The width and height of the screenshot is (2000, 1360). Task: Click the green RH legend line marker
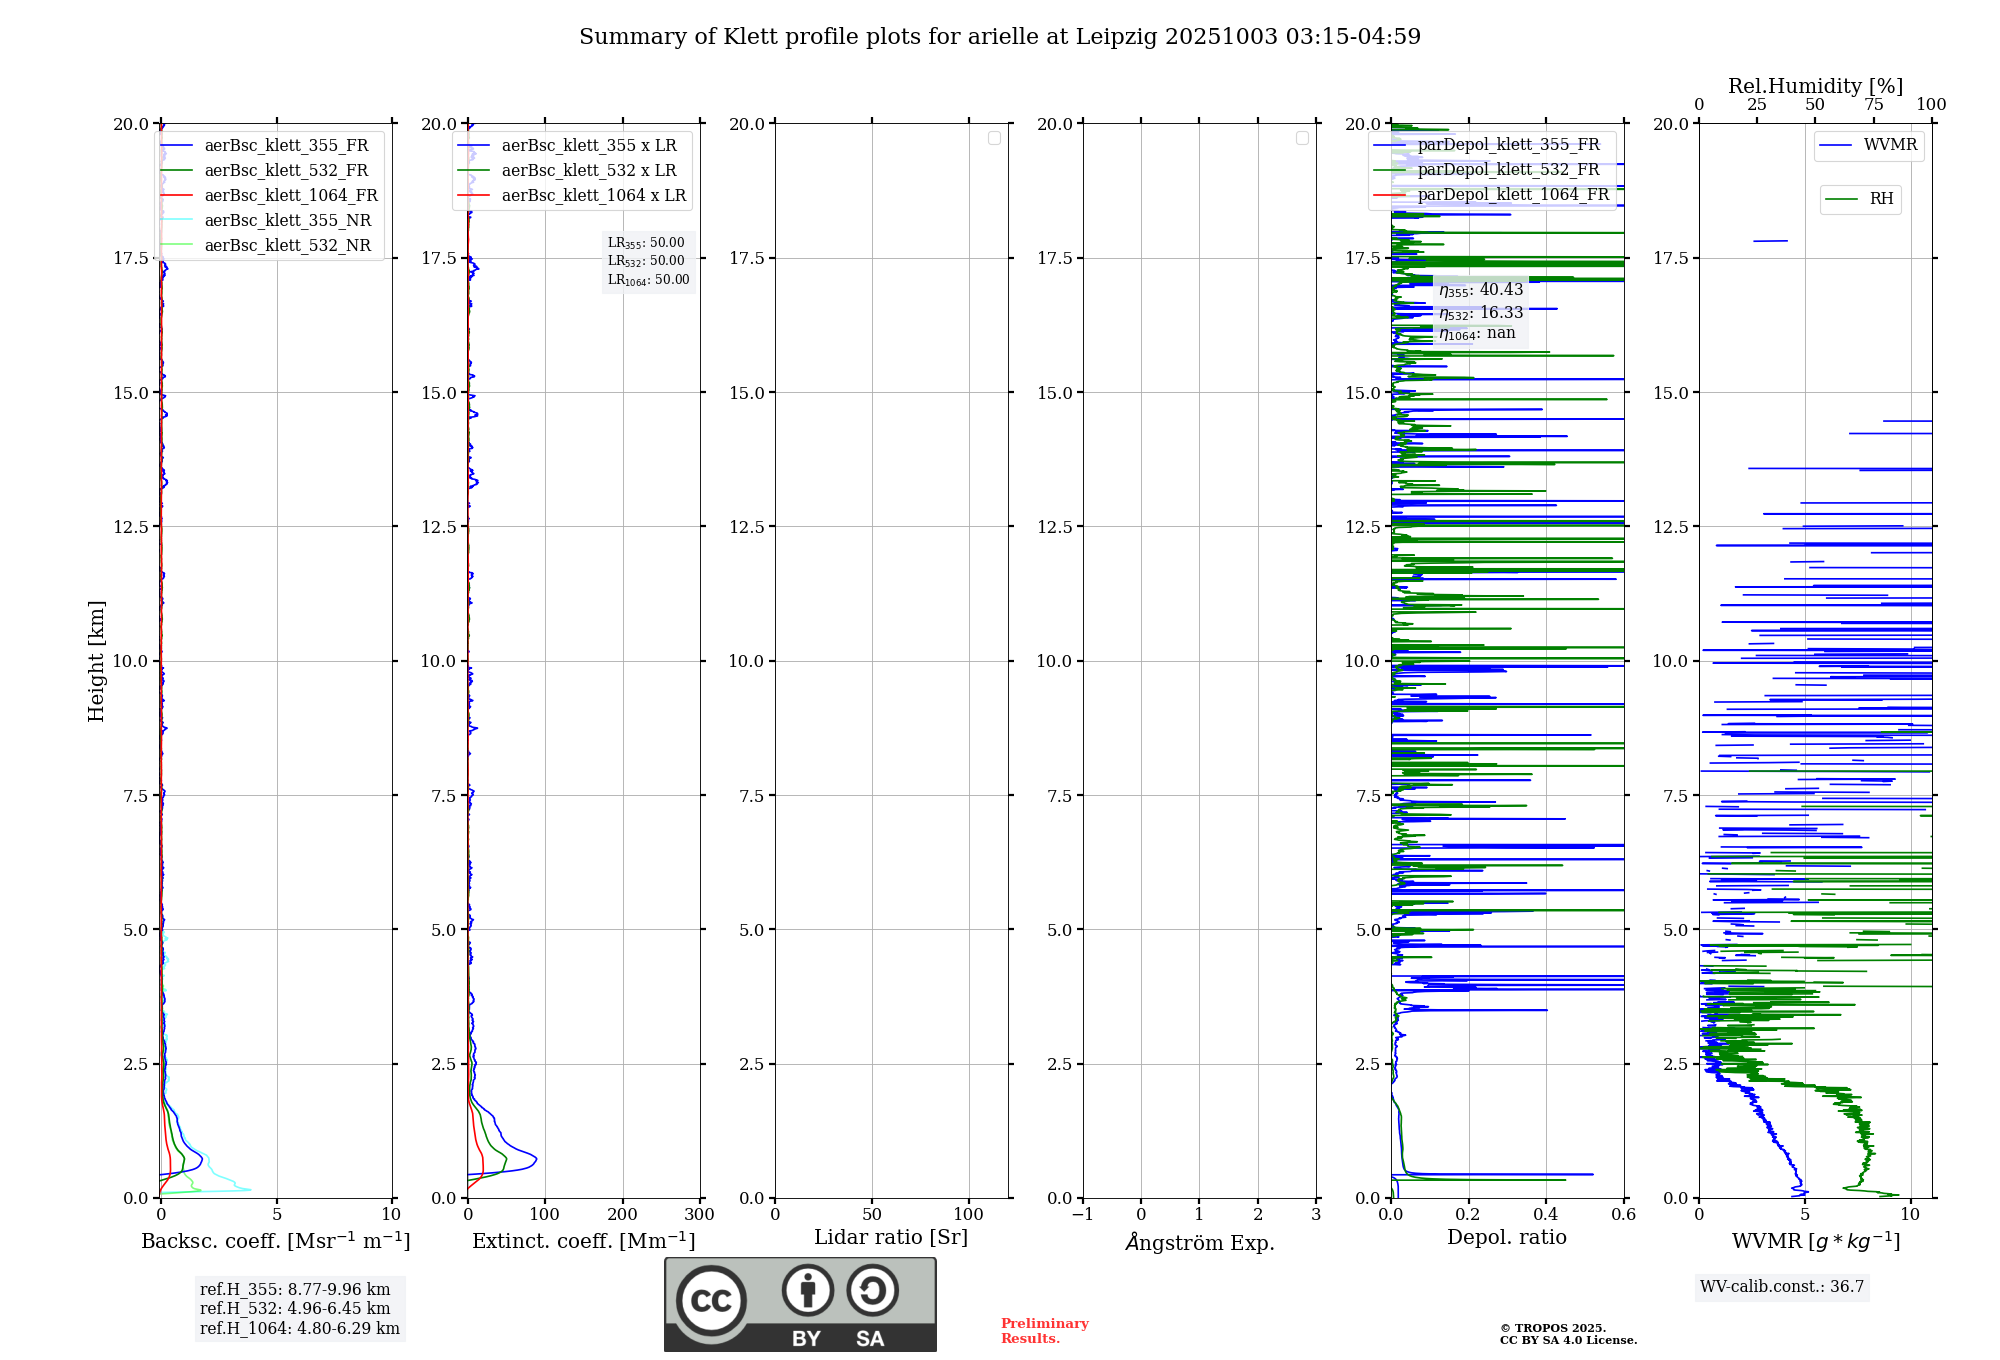click(1841, 199)
